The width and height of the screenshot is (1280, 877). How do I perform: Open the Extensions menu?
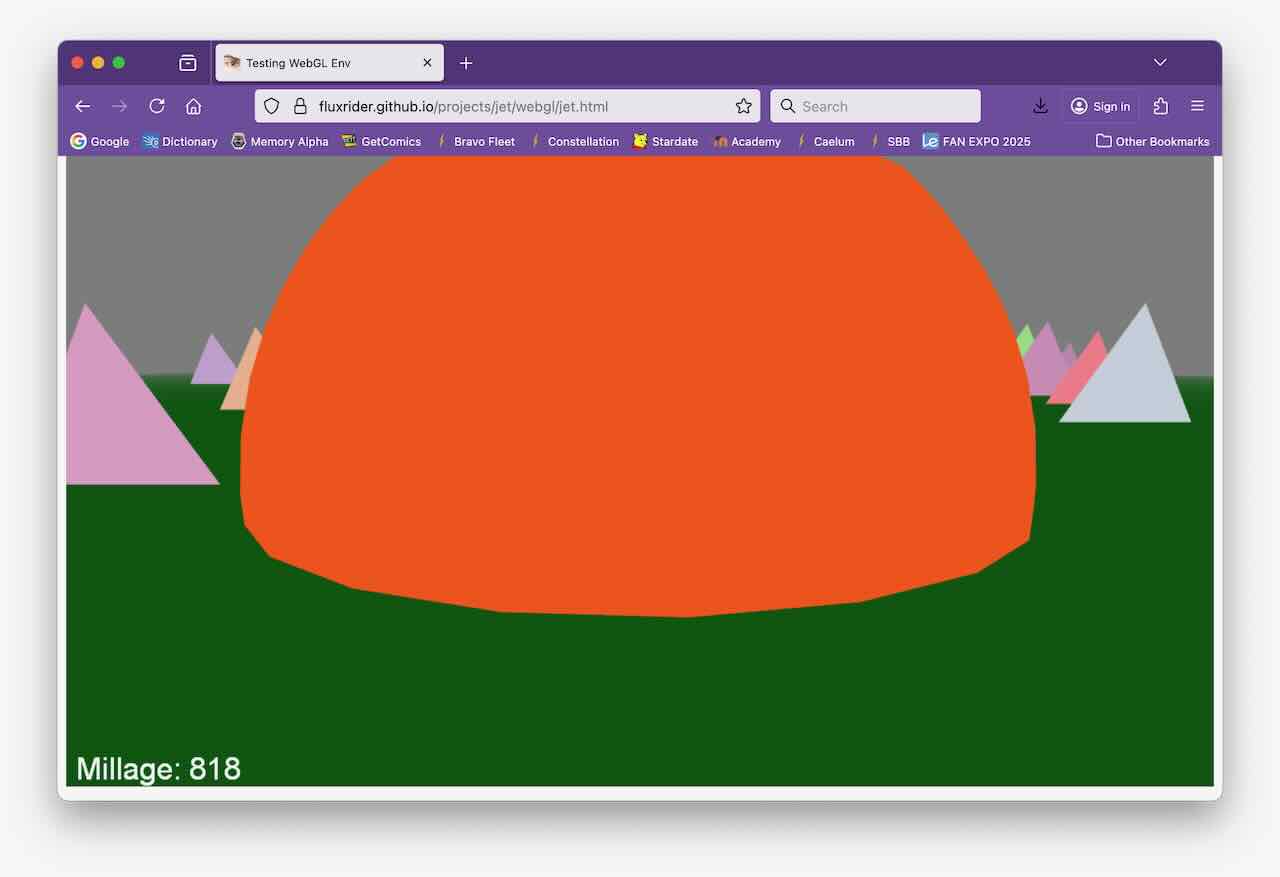tap(1161, 106)
